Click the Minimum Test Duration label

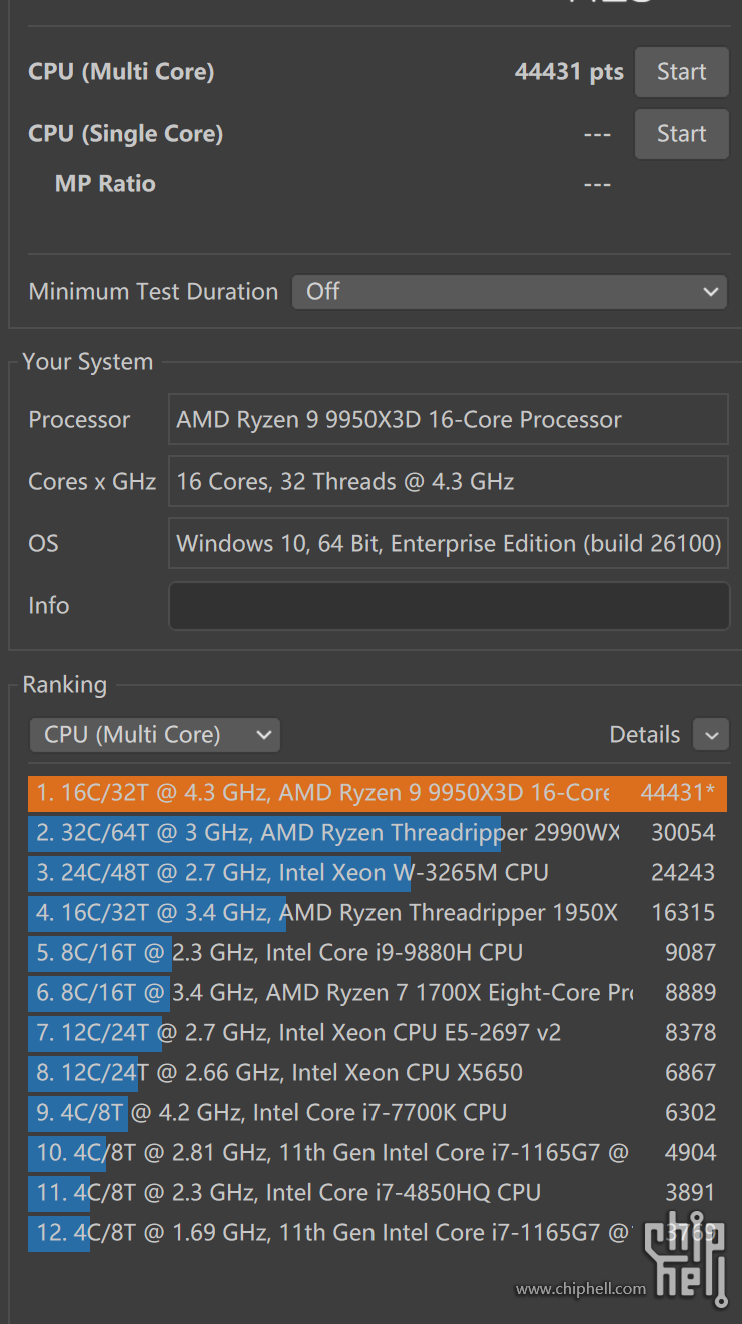click(153, 292)
